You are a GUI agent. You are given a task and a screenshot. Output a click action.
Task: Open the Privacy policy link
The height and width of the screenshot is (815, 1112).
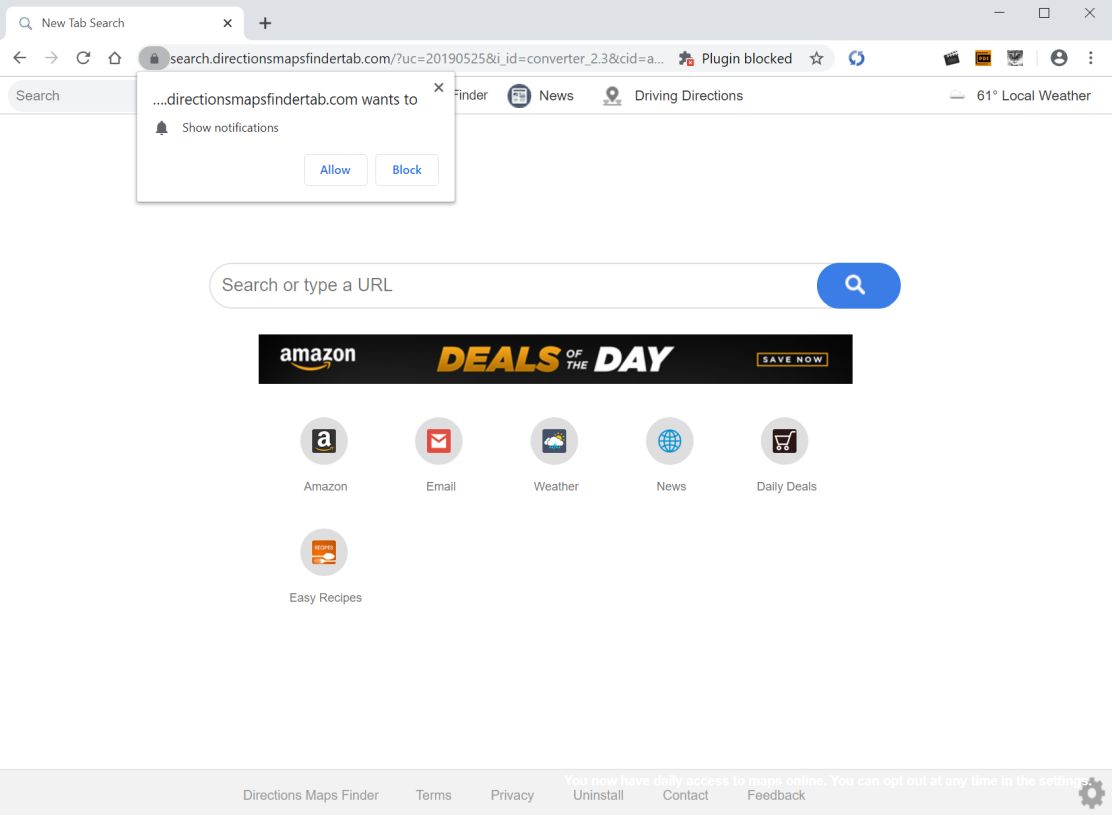(x=512, y=795)
